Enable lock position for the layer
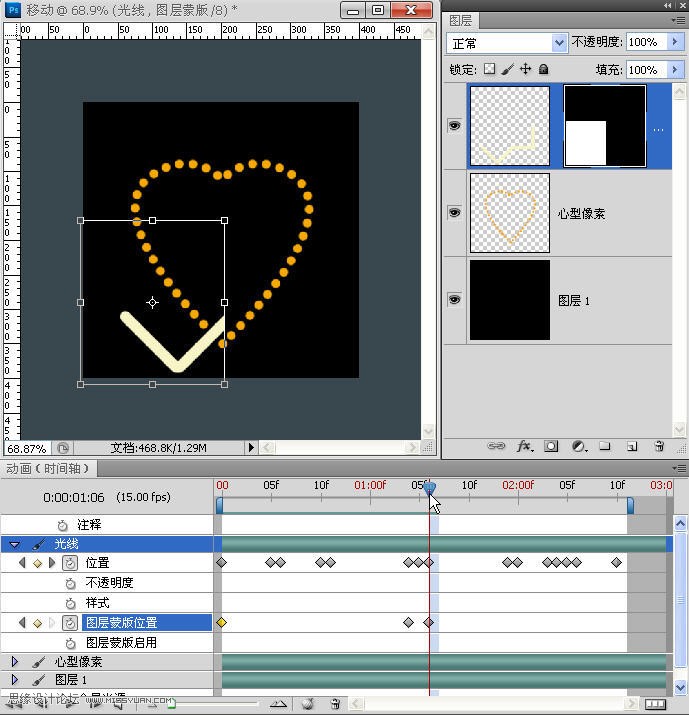The width and height of the screenshot is (689, 715). pos(525,69)
